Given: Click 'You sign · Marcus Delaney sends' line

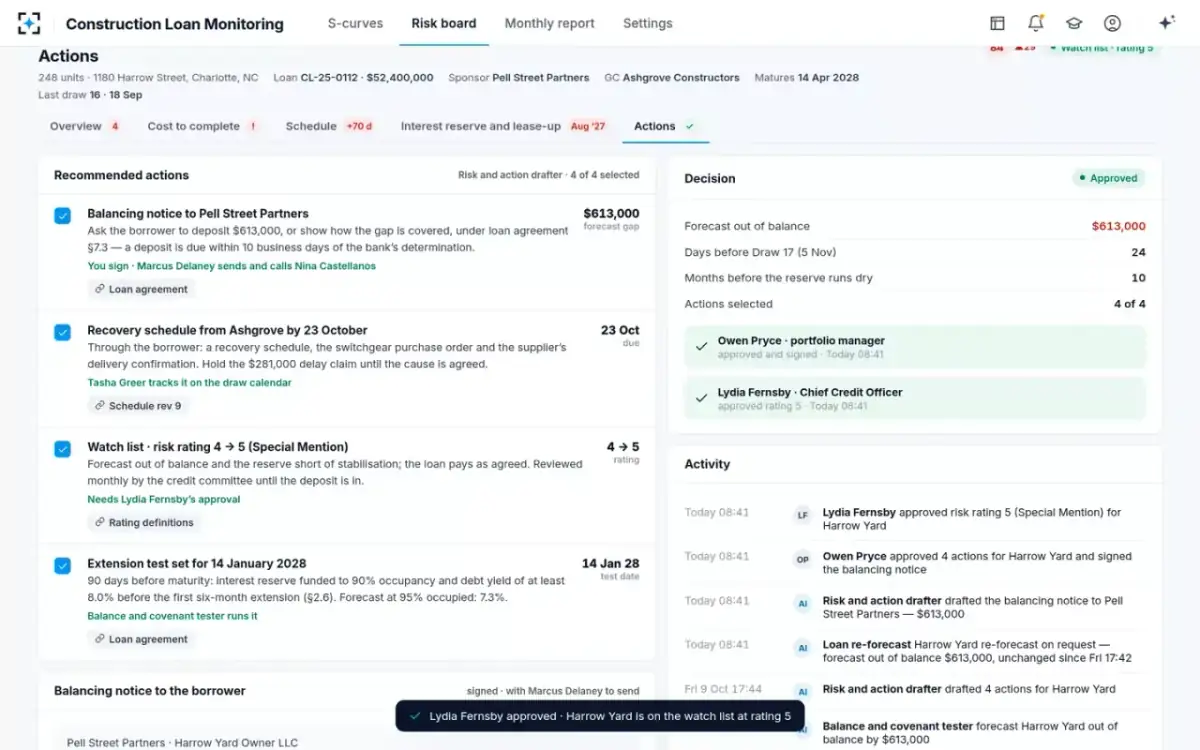Looking at the screenshot, I should point(231,266).
